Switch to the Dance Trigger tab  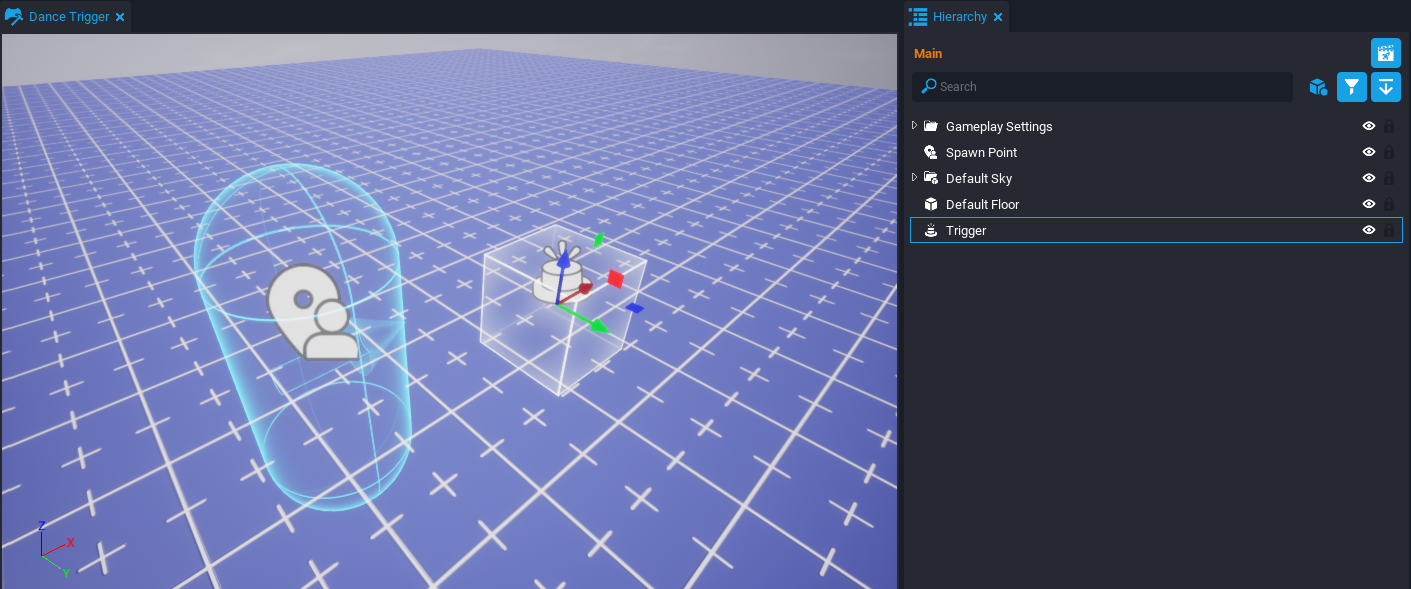(x=68, y=17)
